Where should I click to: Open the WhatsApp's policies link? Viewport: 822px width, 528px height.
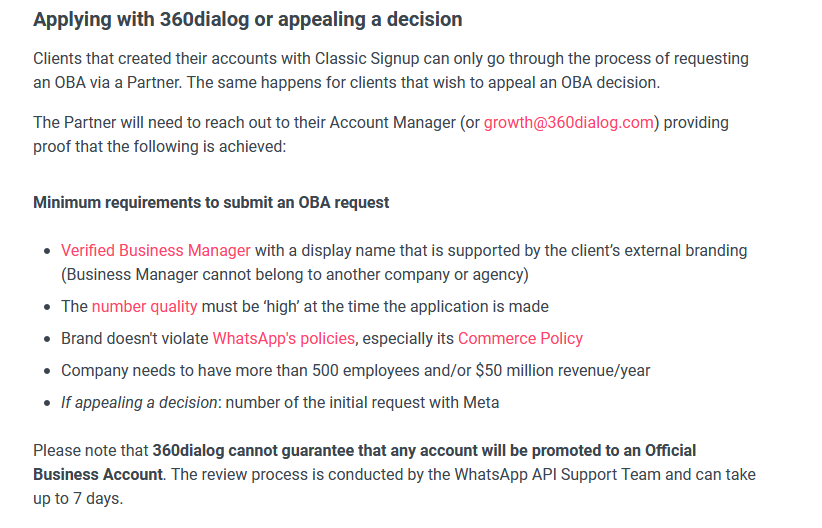[x=284, y=339]
